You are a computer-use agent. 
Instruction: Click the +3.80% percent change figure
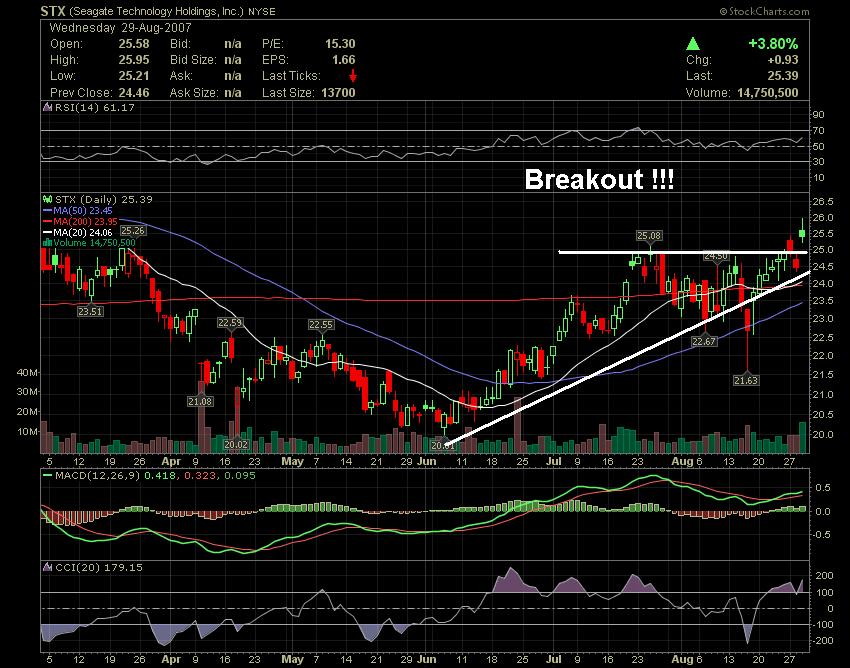pos(773,44)
